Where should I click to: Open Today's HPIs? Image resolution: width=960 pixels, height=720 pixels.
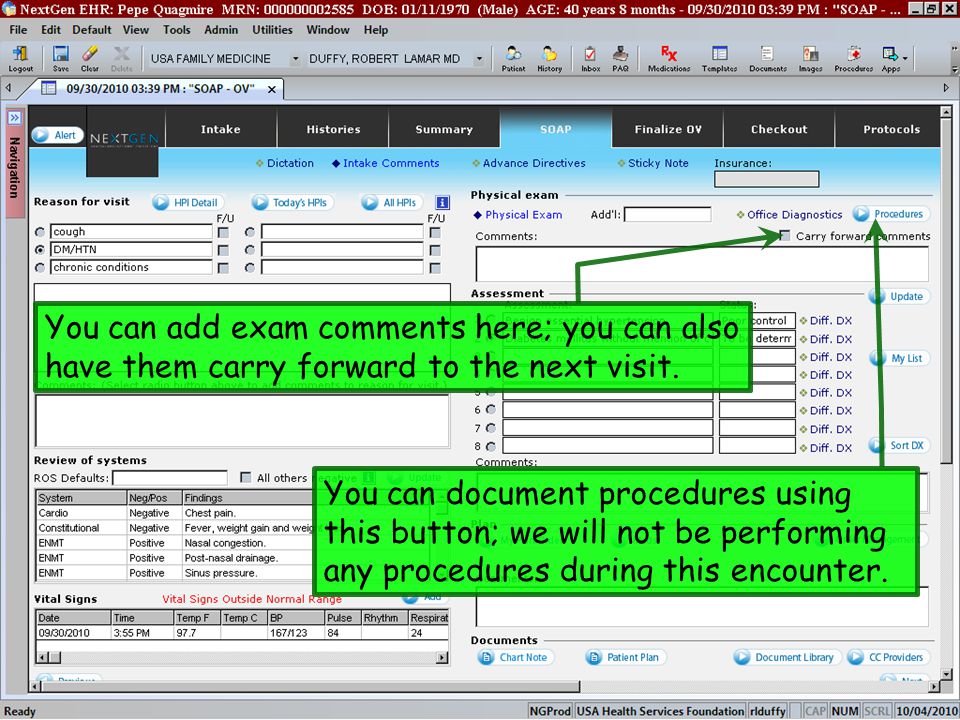point(291,203)
